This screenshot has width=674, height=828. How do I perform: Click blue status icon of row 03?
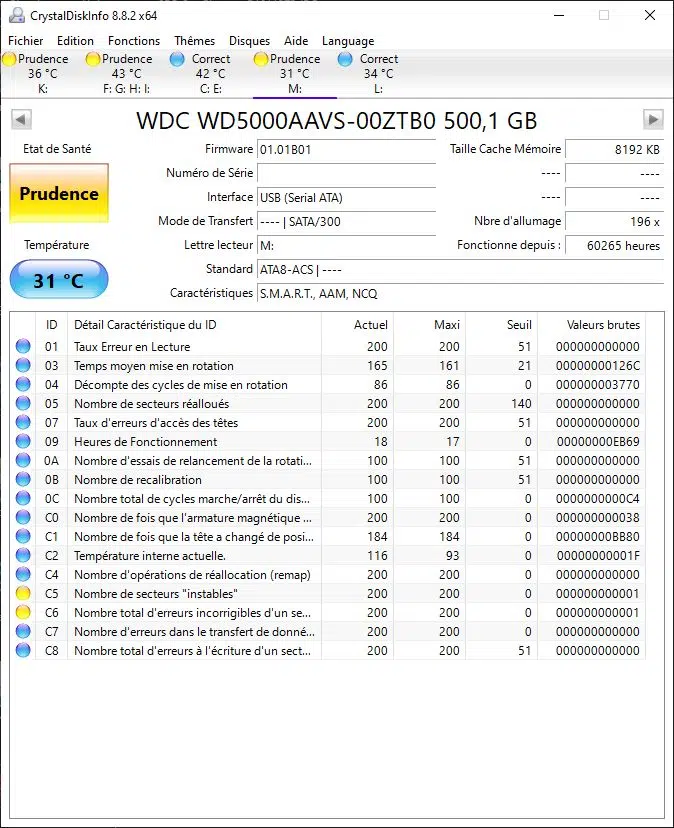(23, 365)
